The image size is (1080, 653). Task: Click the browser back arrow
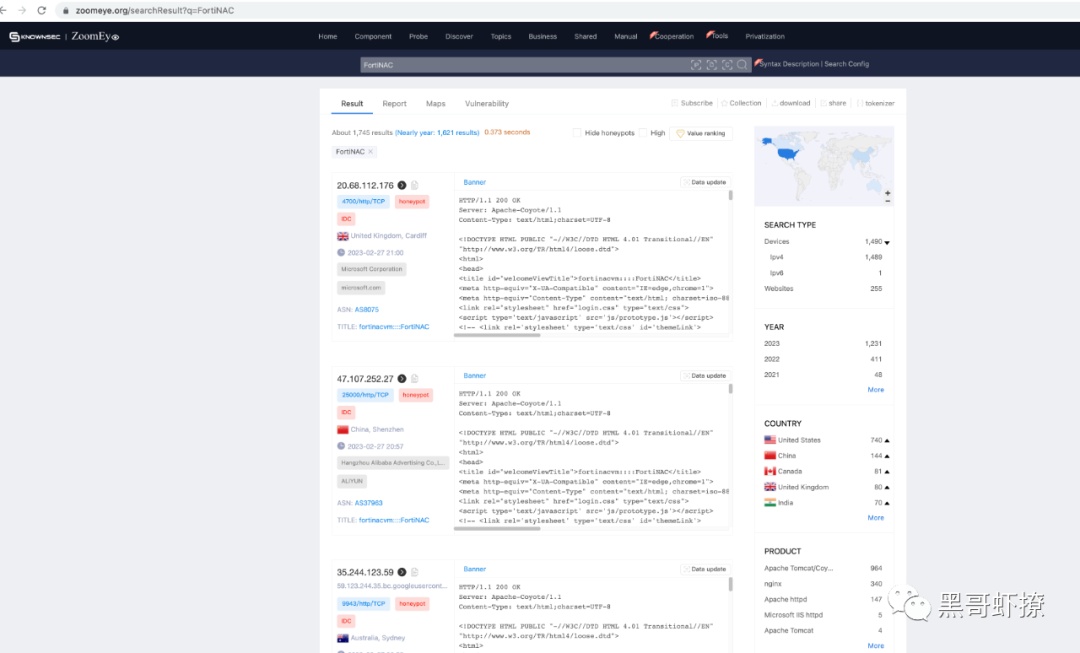tap(3, 10)
